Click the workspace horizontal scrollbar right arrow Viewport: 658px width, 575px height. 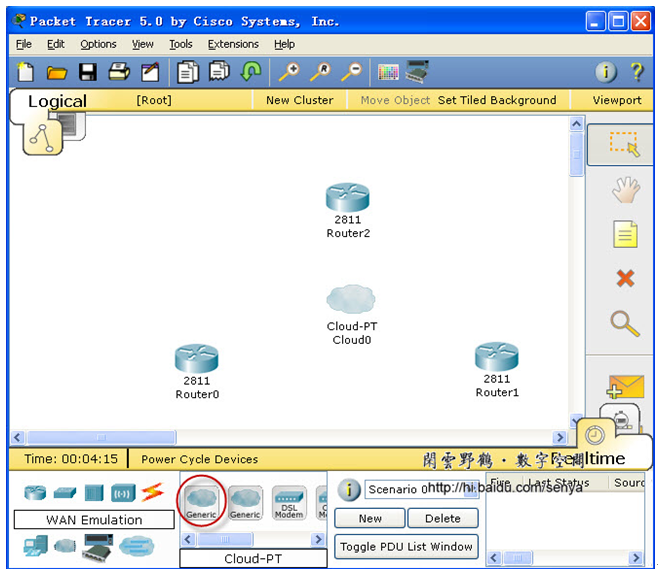(559, 437)
